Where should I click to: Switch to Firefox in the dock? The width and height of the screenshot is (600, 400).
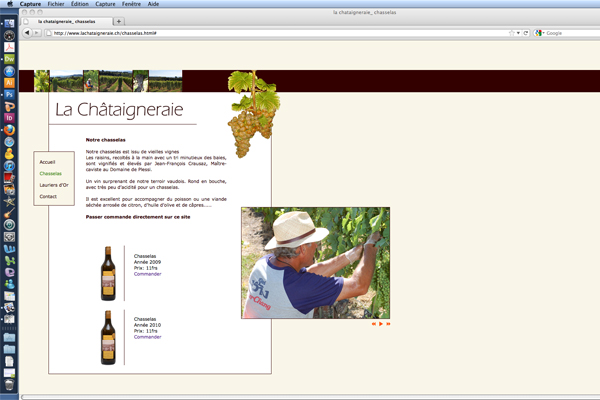click(x=9, y=130)
